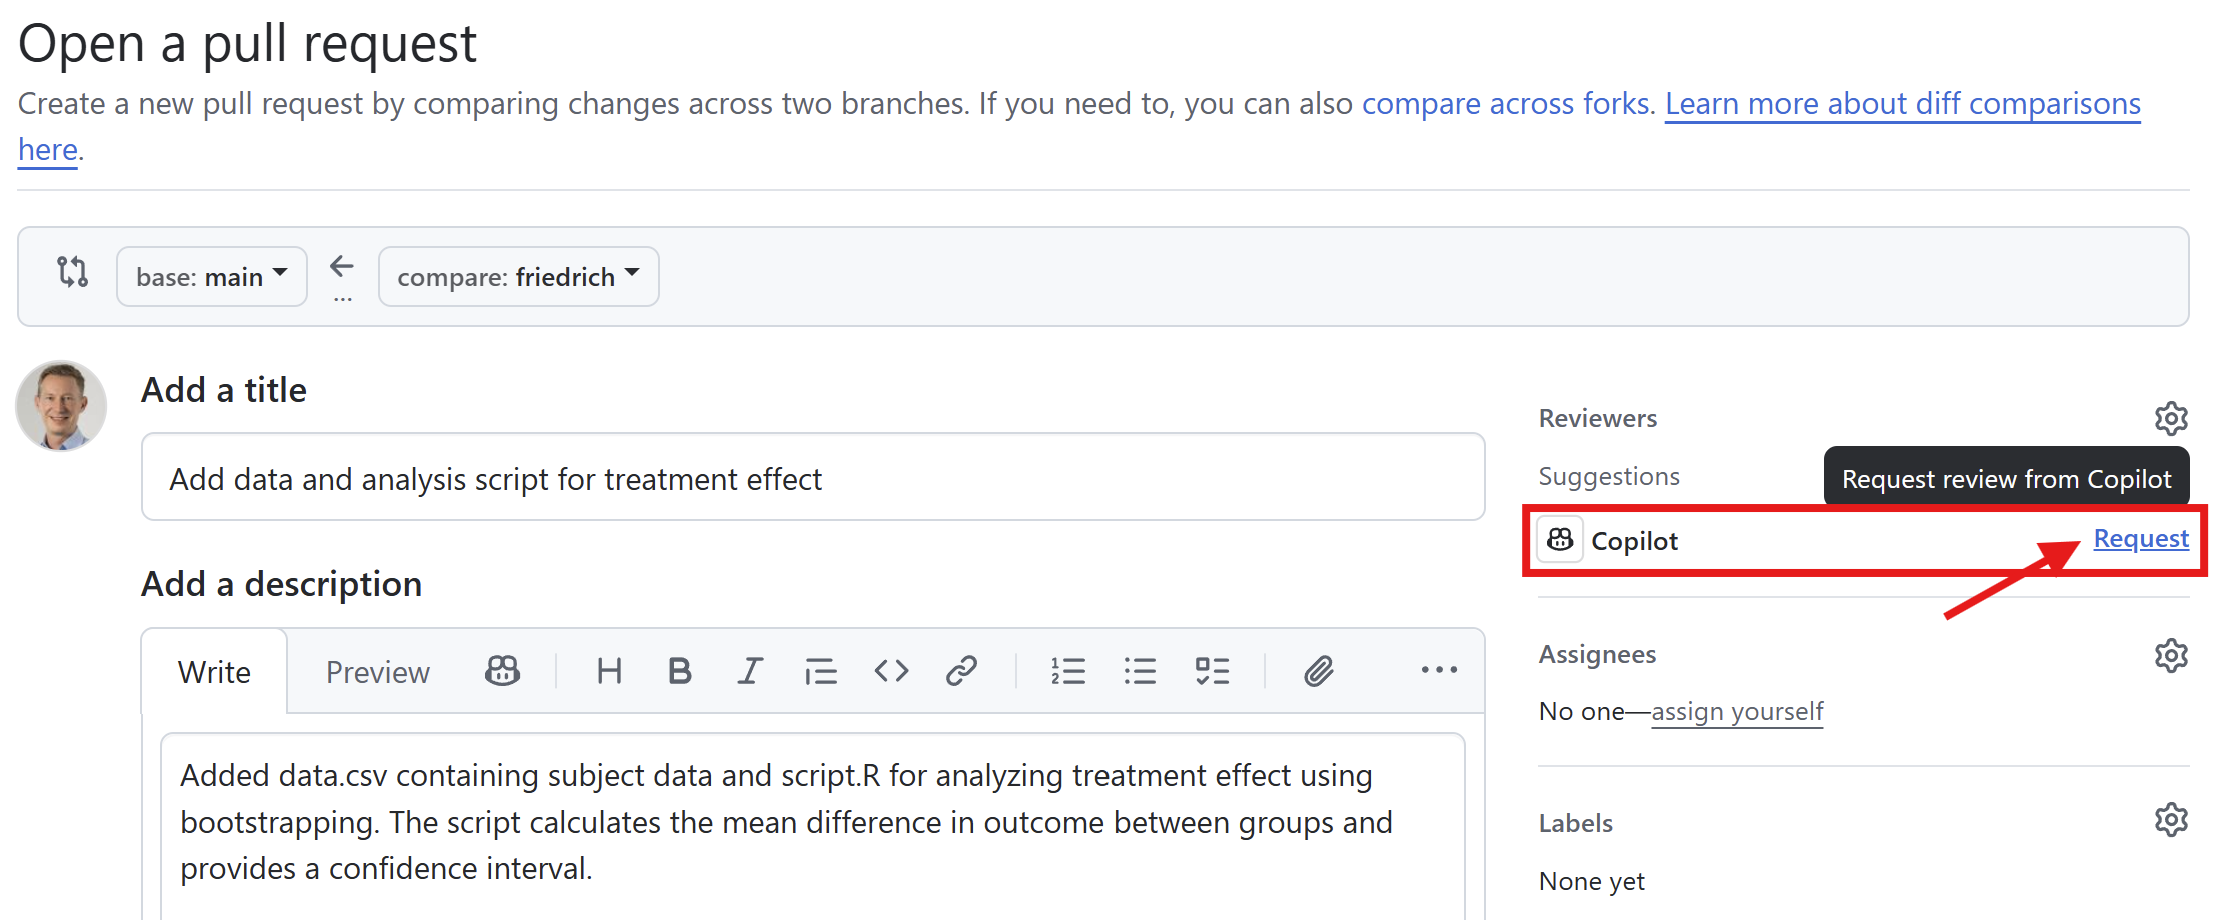Insert a numbered list
2220x920 pixels.
pyautogui.click(x=1068, y=671)
